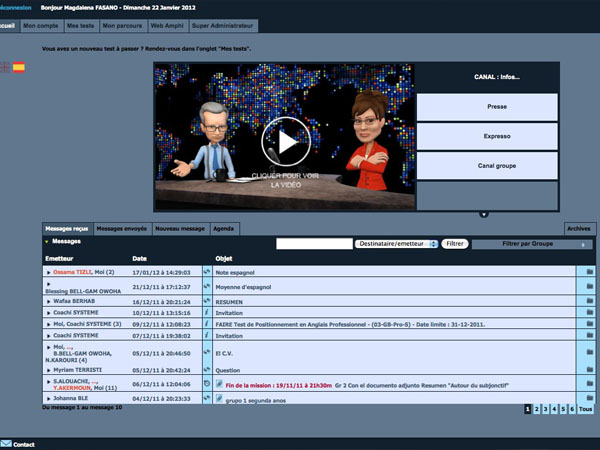The height and width of the screenshot is (450, 600).
Task: Switch language to English via UK flag
Action: 5,67
